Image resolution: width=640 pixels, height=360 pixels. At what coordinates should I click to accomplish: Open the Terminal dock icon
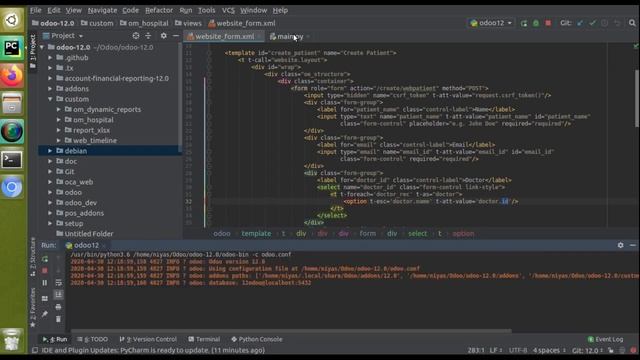(12, 160)
